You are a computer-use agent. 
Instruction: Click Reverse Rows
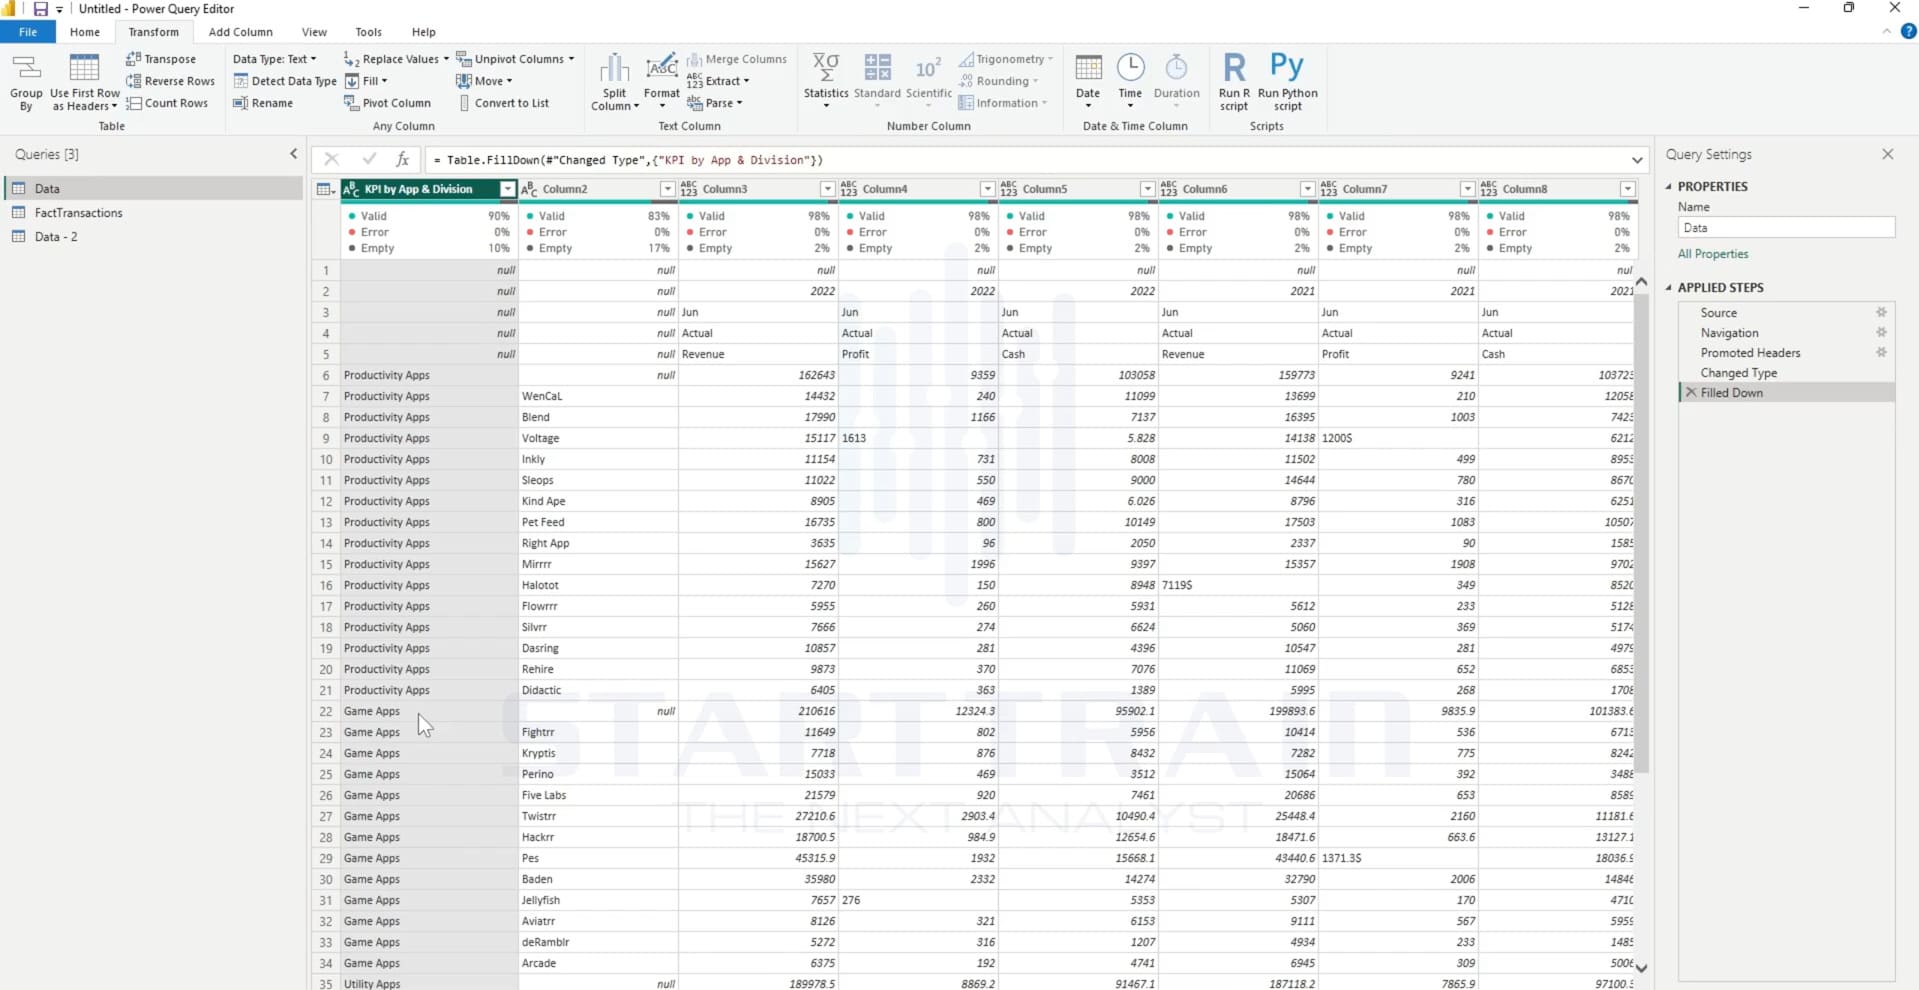[170, 81]
